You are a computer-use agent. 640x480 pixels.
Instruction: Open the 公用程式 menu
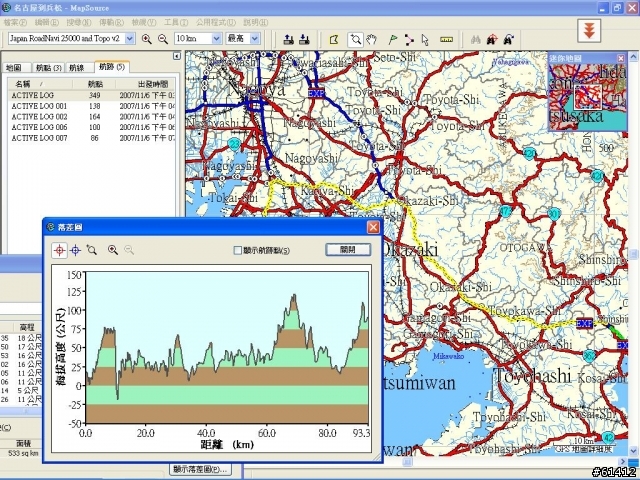click(x=216, y=22)
